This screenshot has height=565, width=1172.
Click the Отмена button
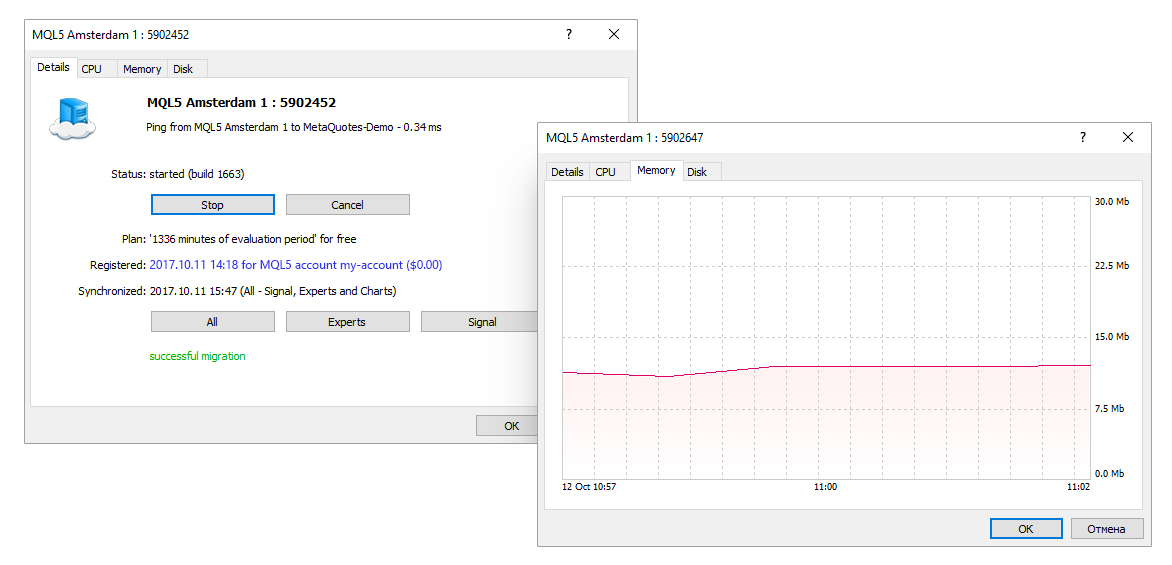point(1107,528)
